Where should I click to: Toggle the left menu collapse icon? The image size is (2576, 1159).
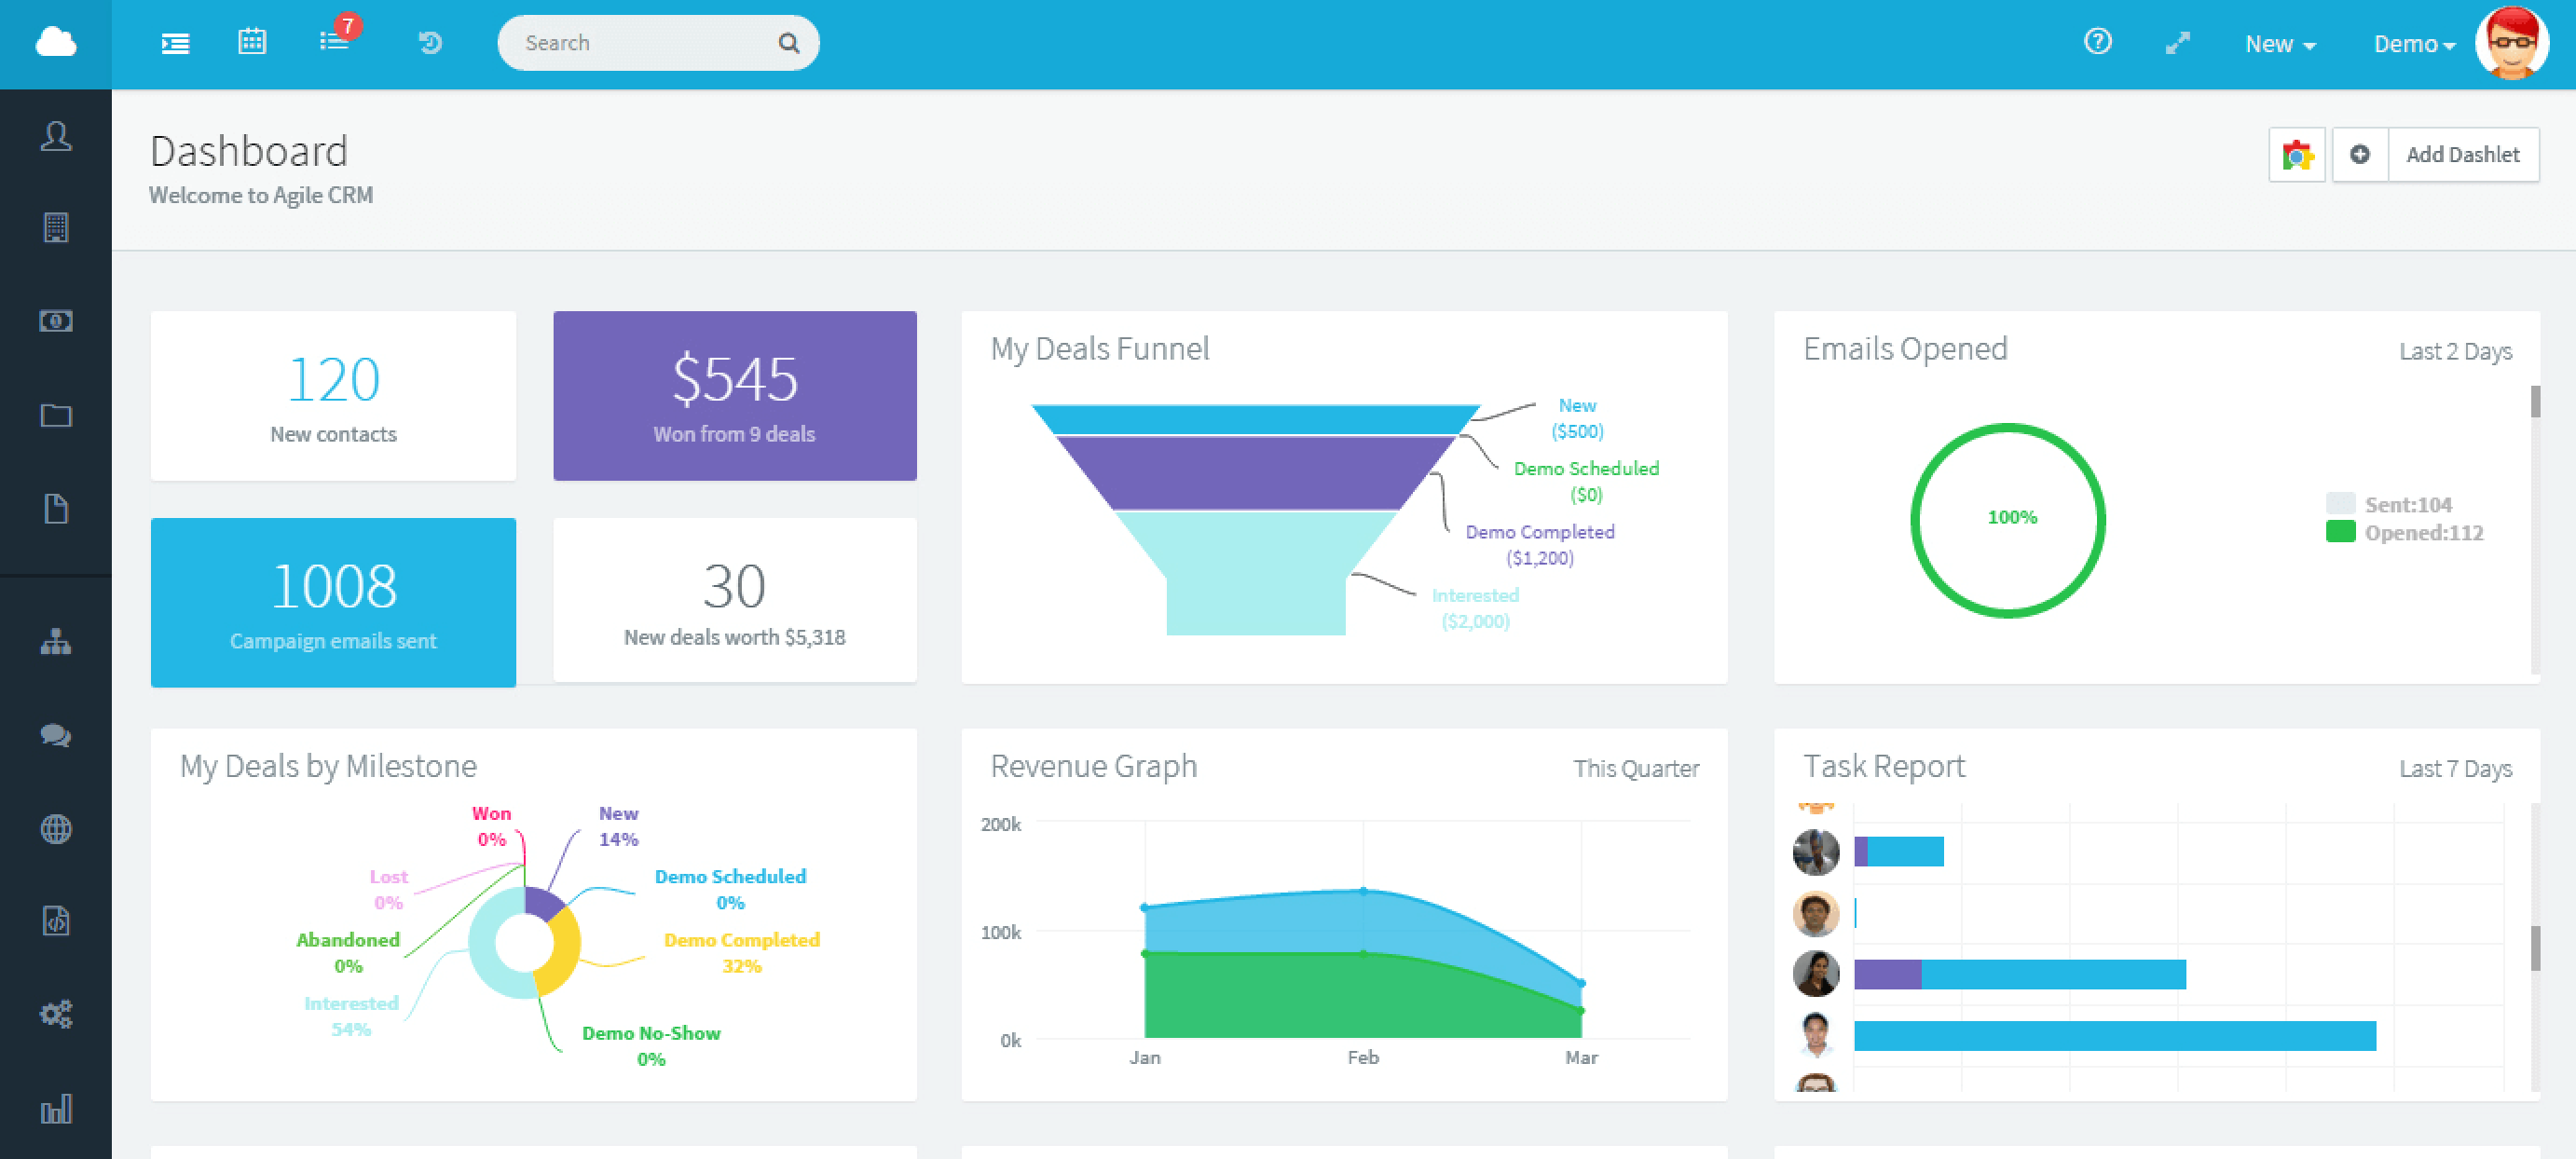point(175,43)
